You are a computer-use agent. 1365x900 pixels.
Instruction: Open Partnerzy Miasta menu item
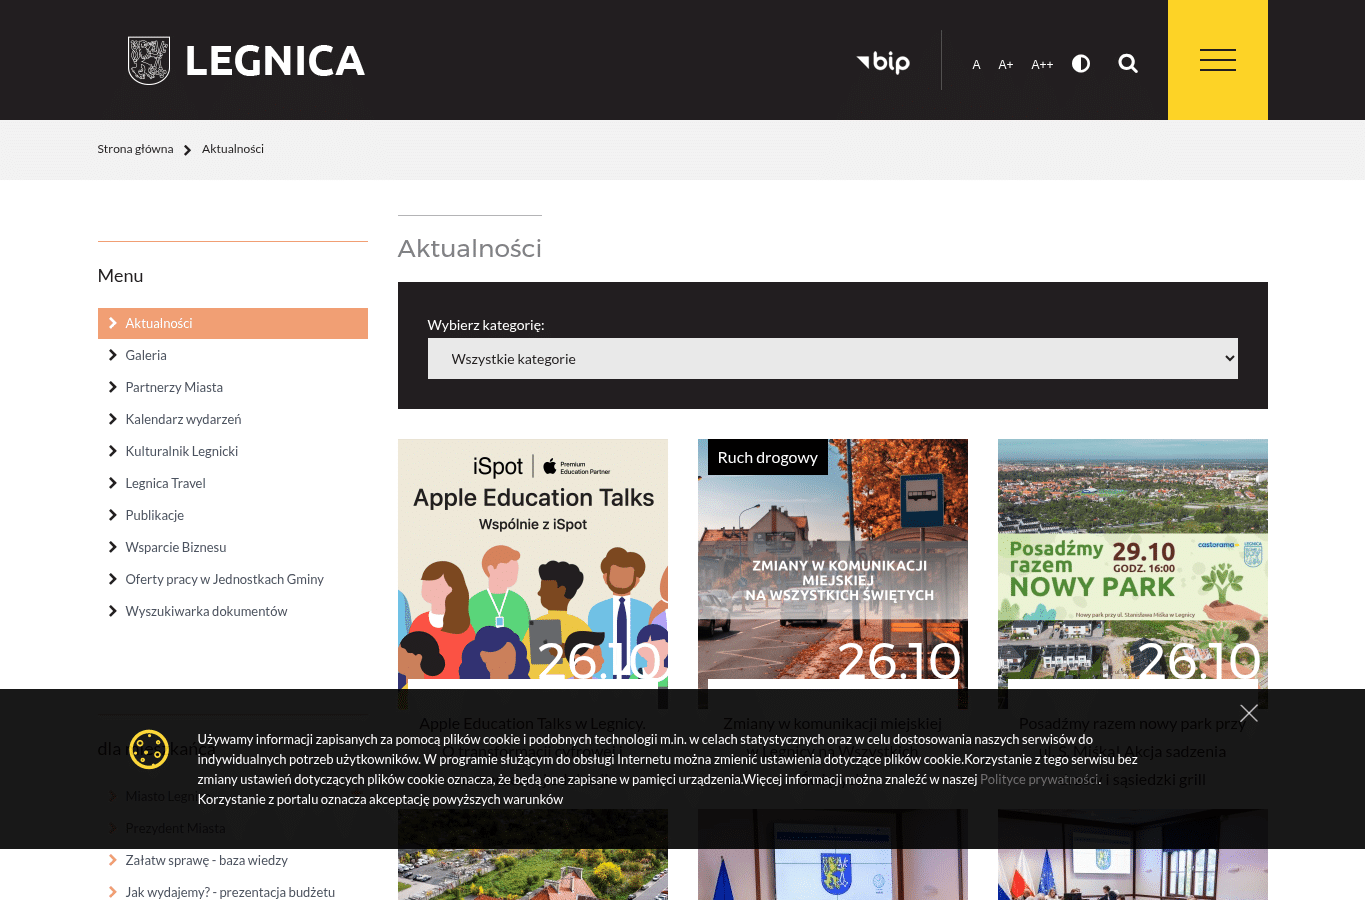coord(174,387)
